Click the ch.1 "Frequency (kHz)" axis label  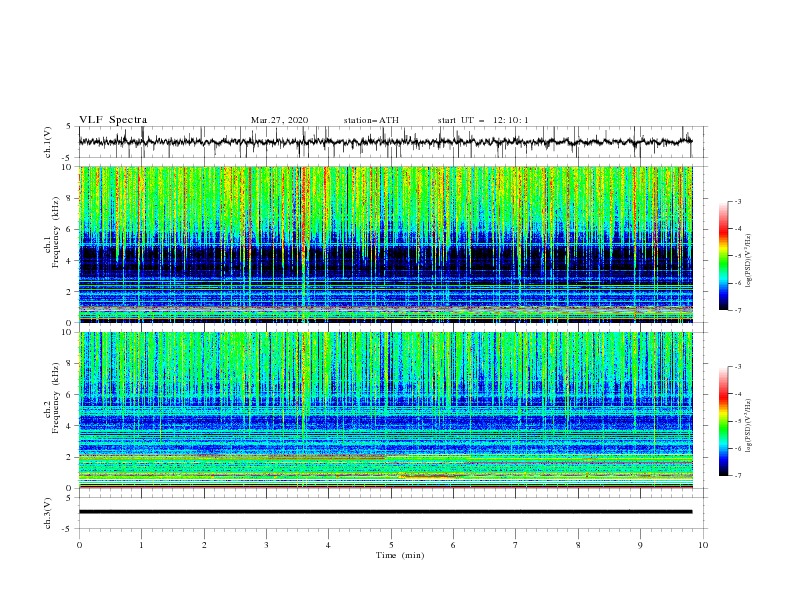click(x=55, y=233)
